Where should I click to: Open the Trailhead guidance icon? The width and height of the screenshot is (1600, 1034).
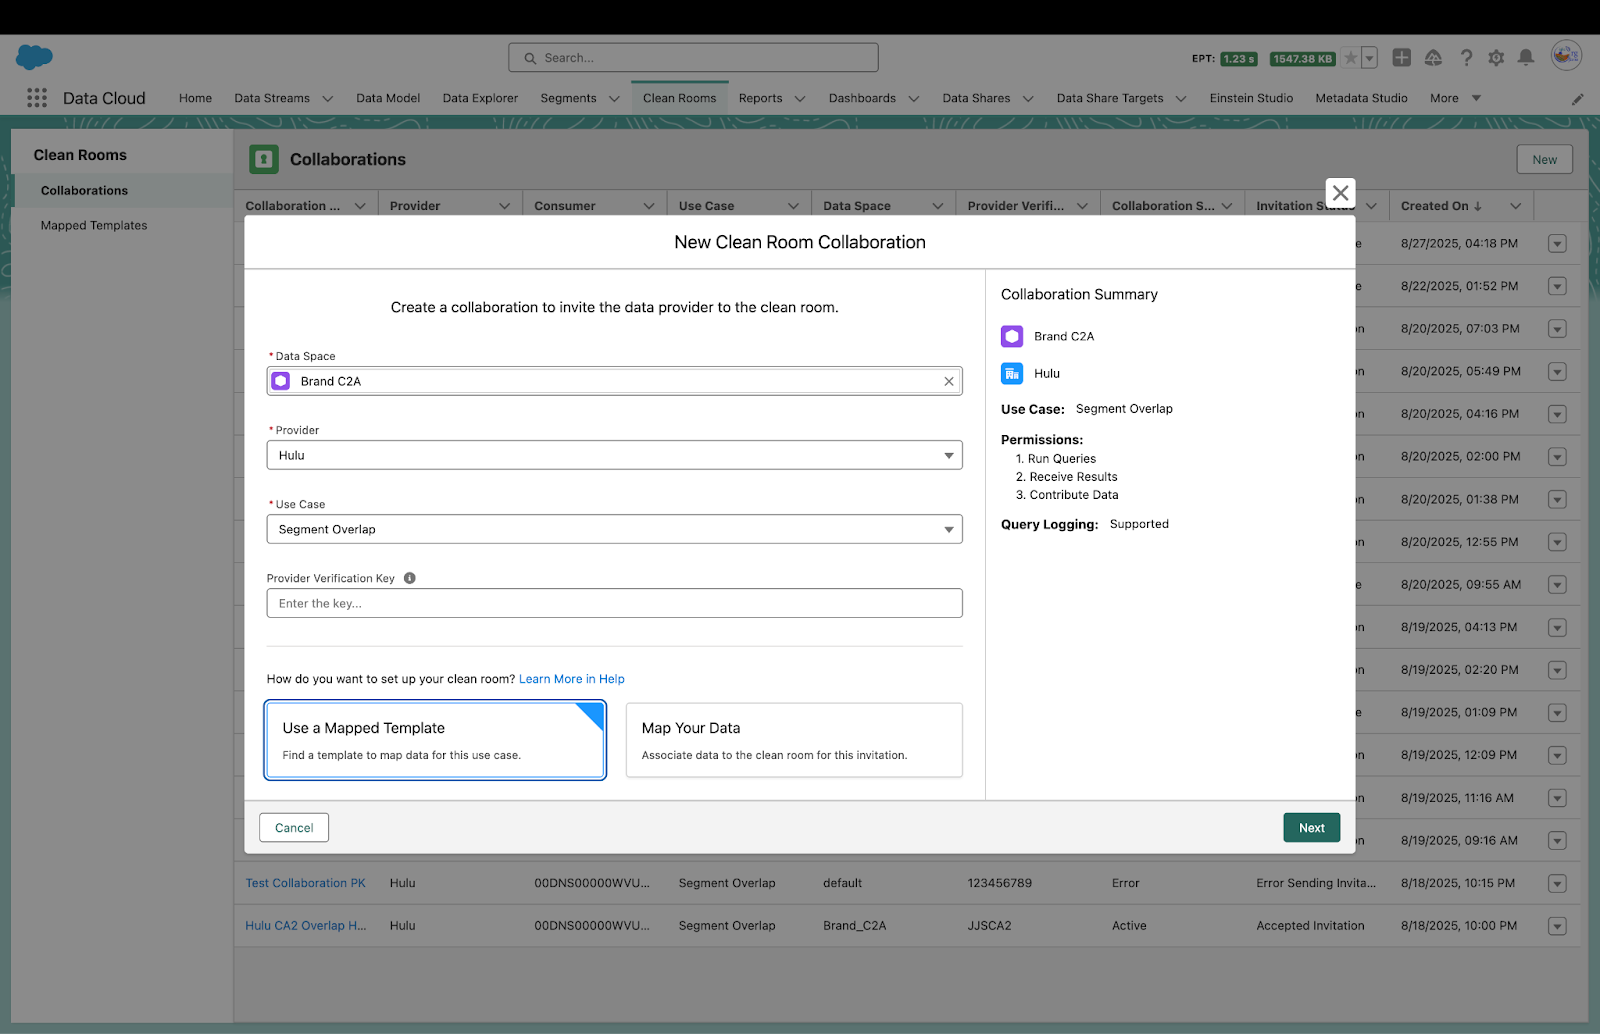coord(1433,58)
